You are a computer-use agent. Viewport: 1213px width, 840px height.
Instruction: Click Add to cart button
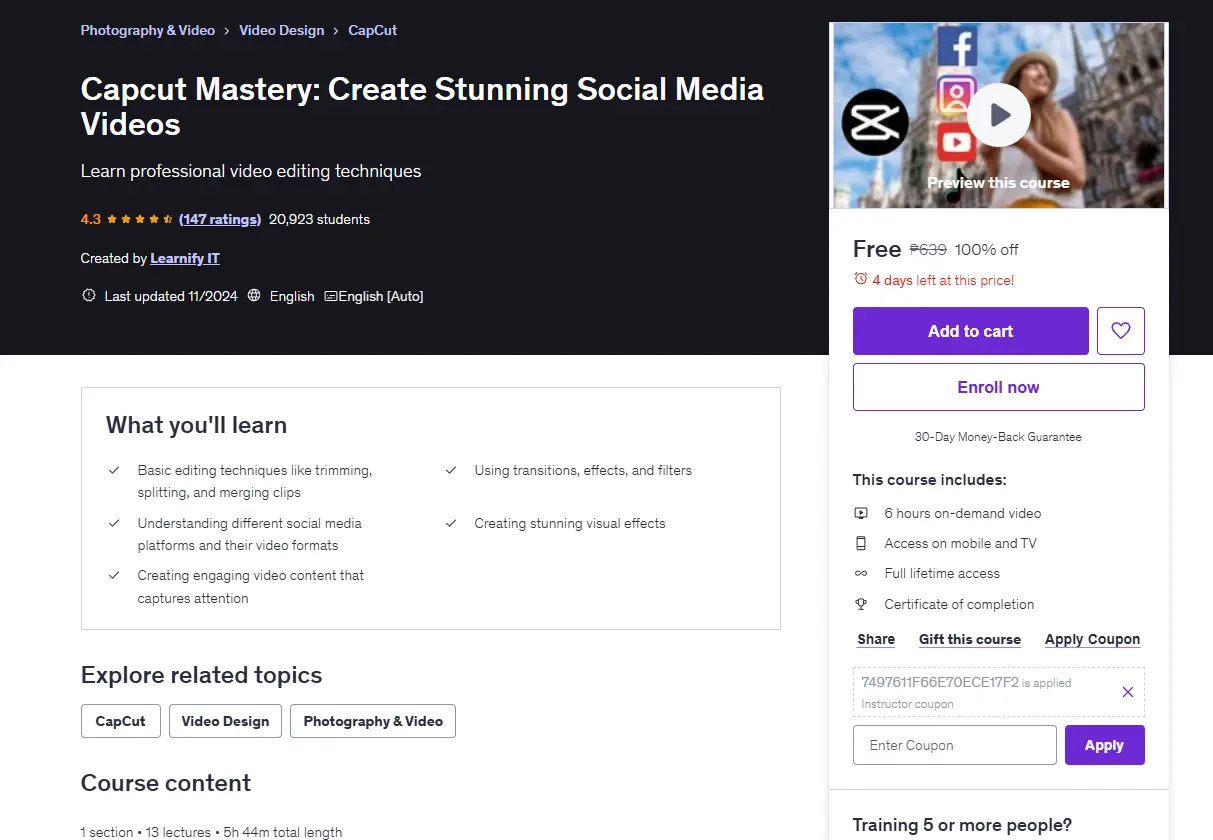(970, 331)
